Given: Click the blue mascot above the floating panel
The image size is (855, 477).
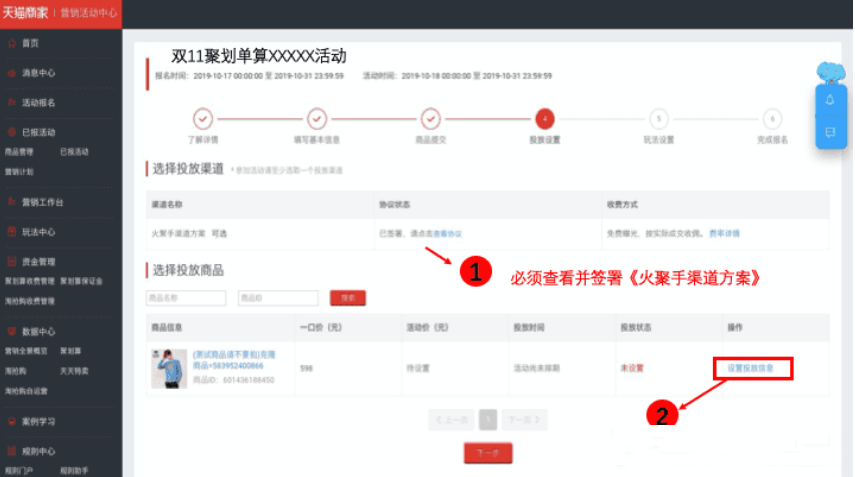Looking at the screenshot, I should pos(830,73).
